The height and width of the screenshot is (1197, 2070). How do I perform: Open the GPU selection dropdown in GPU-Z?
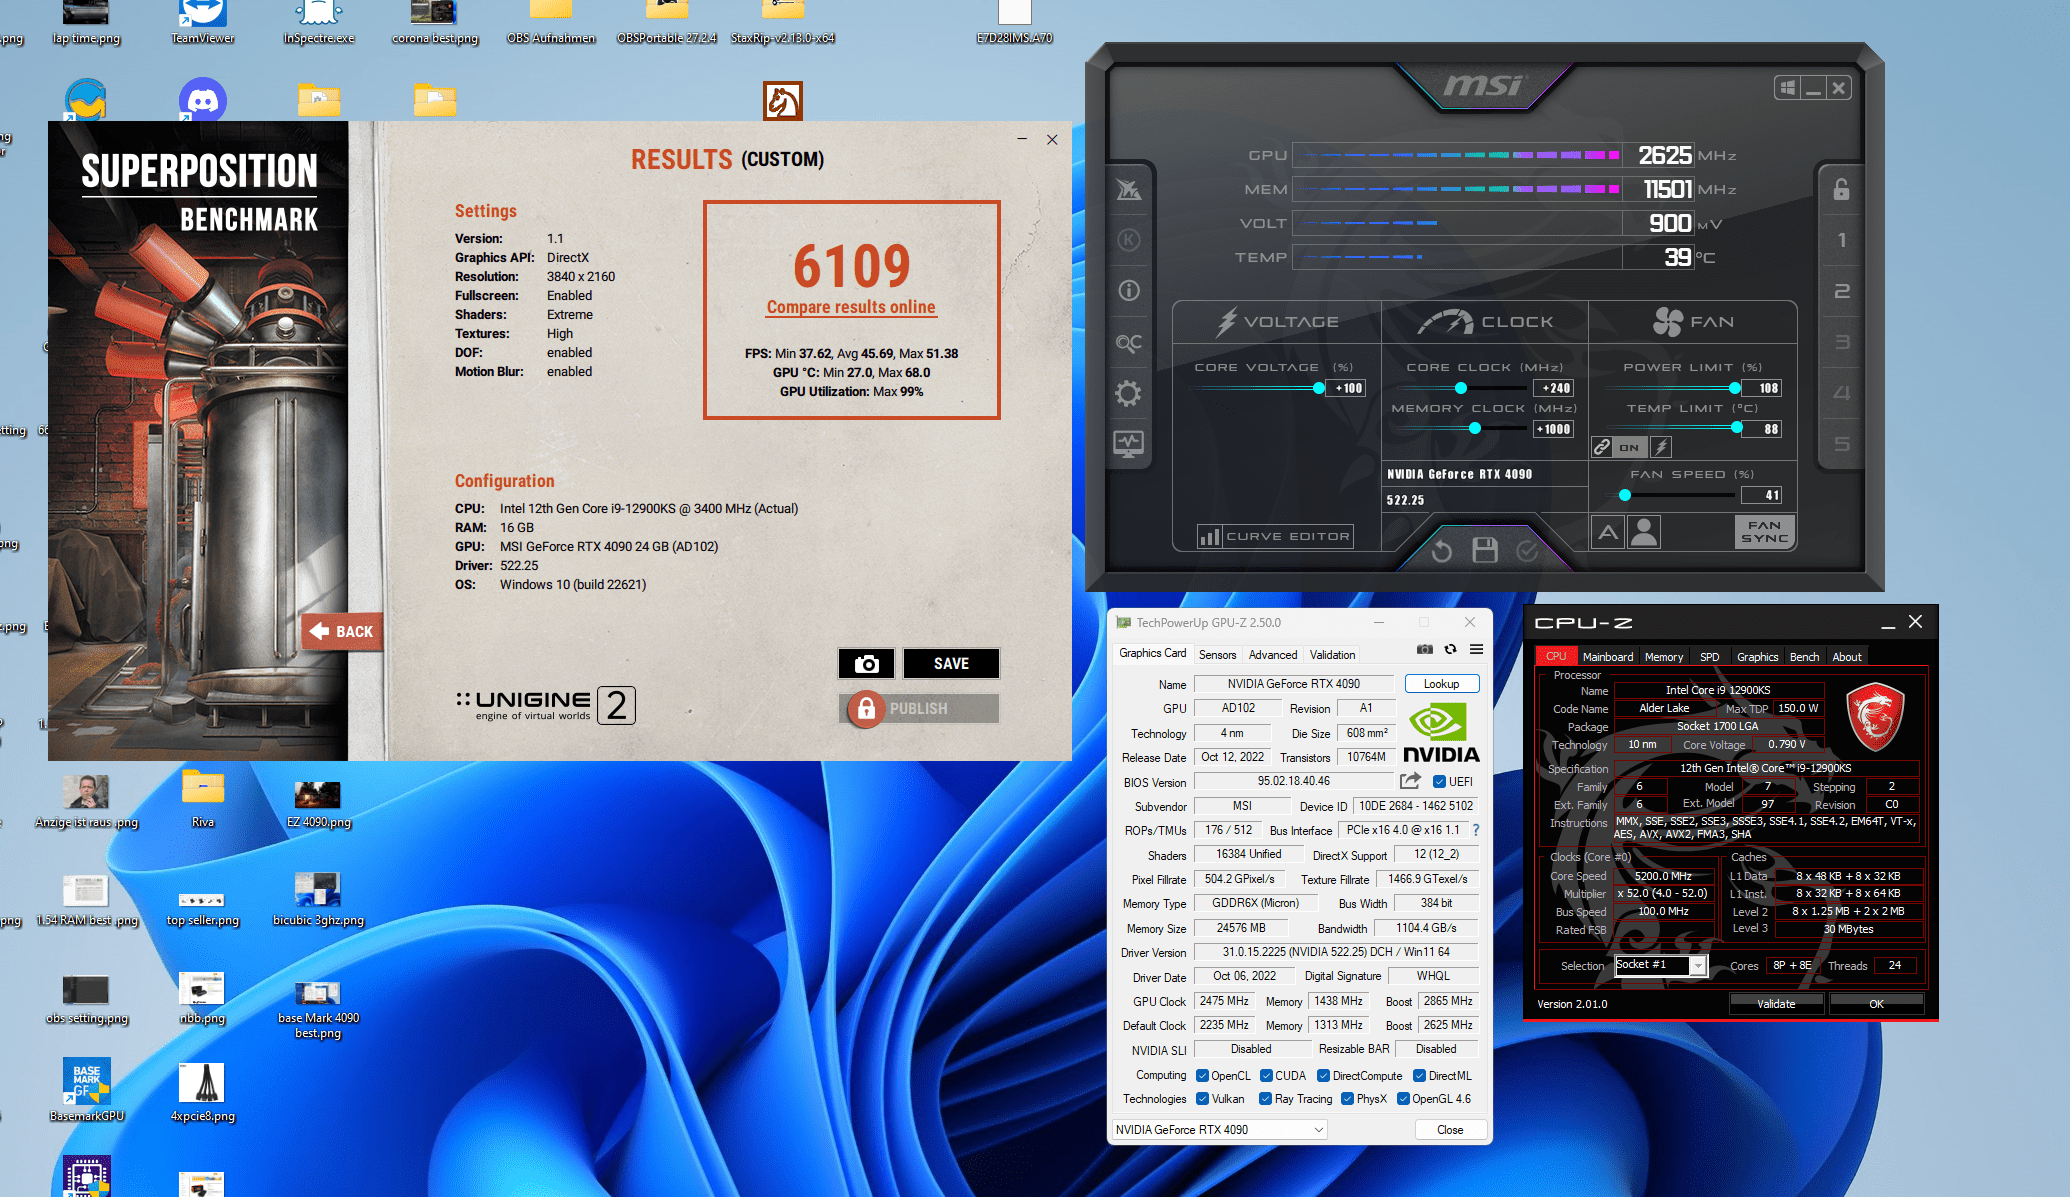click(1220, 1130)
